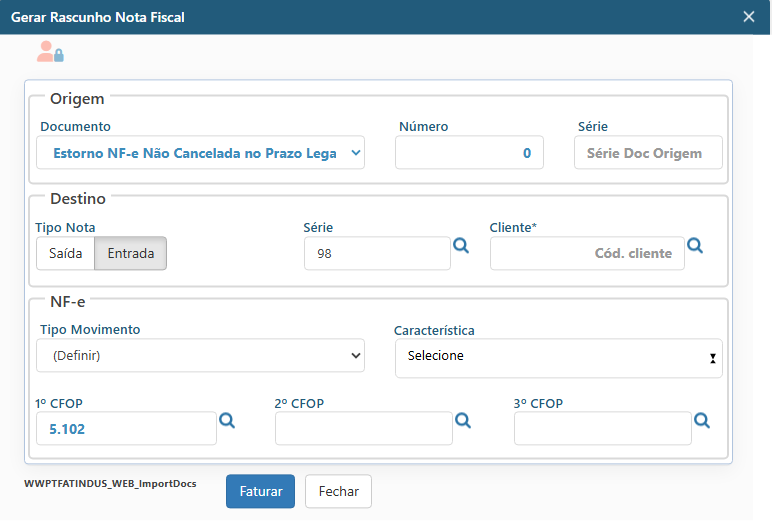The image size is (772, 527).
Task: Select Entrada as Tipo Nota
Action: [x=130, y=254]
